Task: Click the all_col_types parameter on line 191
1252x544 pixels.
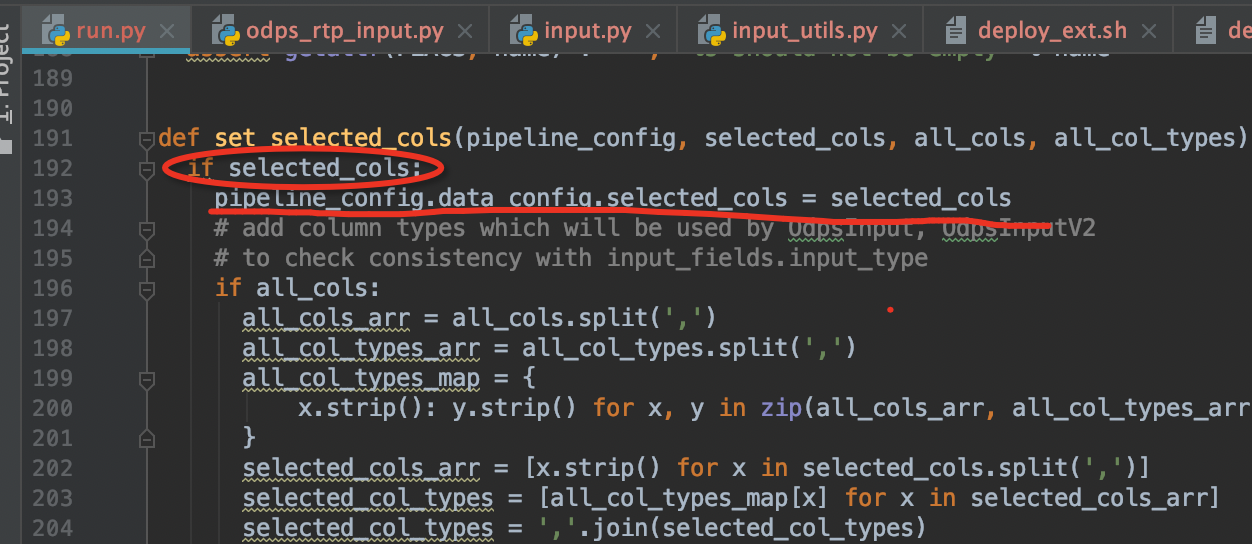Action: [1144, 138]
